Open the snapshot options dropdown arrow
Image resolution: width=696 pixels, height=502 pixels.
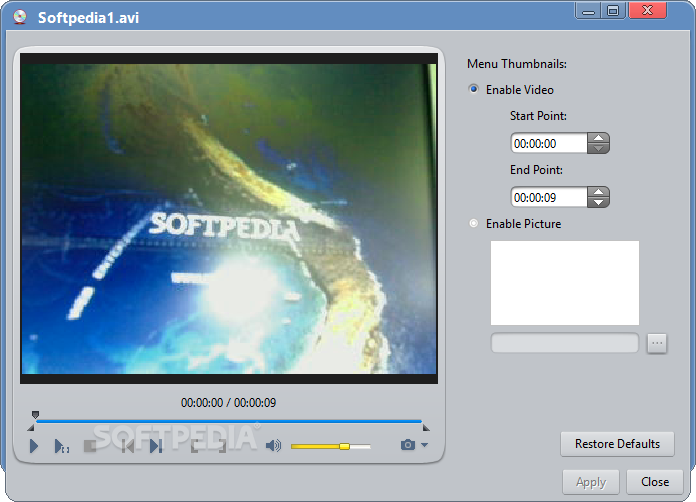(424, 445)
